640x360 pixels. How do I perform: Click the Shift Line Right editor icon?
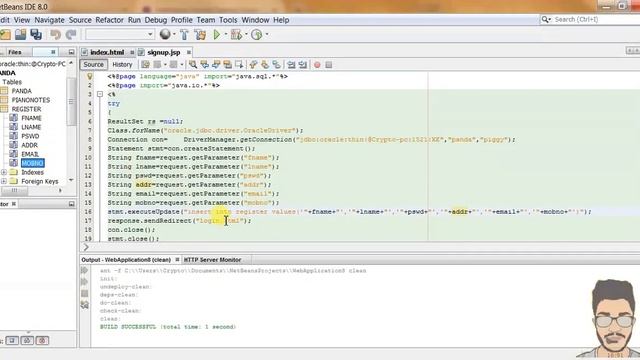click(x=302, y=64)
